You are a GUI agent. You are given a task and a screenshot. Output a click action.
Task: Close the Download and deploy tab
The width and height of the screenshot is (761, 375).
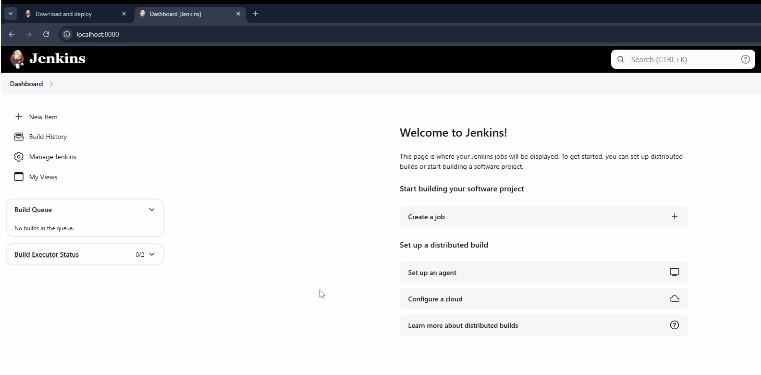[x=124, y=14]
